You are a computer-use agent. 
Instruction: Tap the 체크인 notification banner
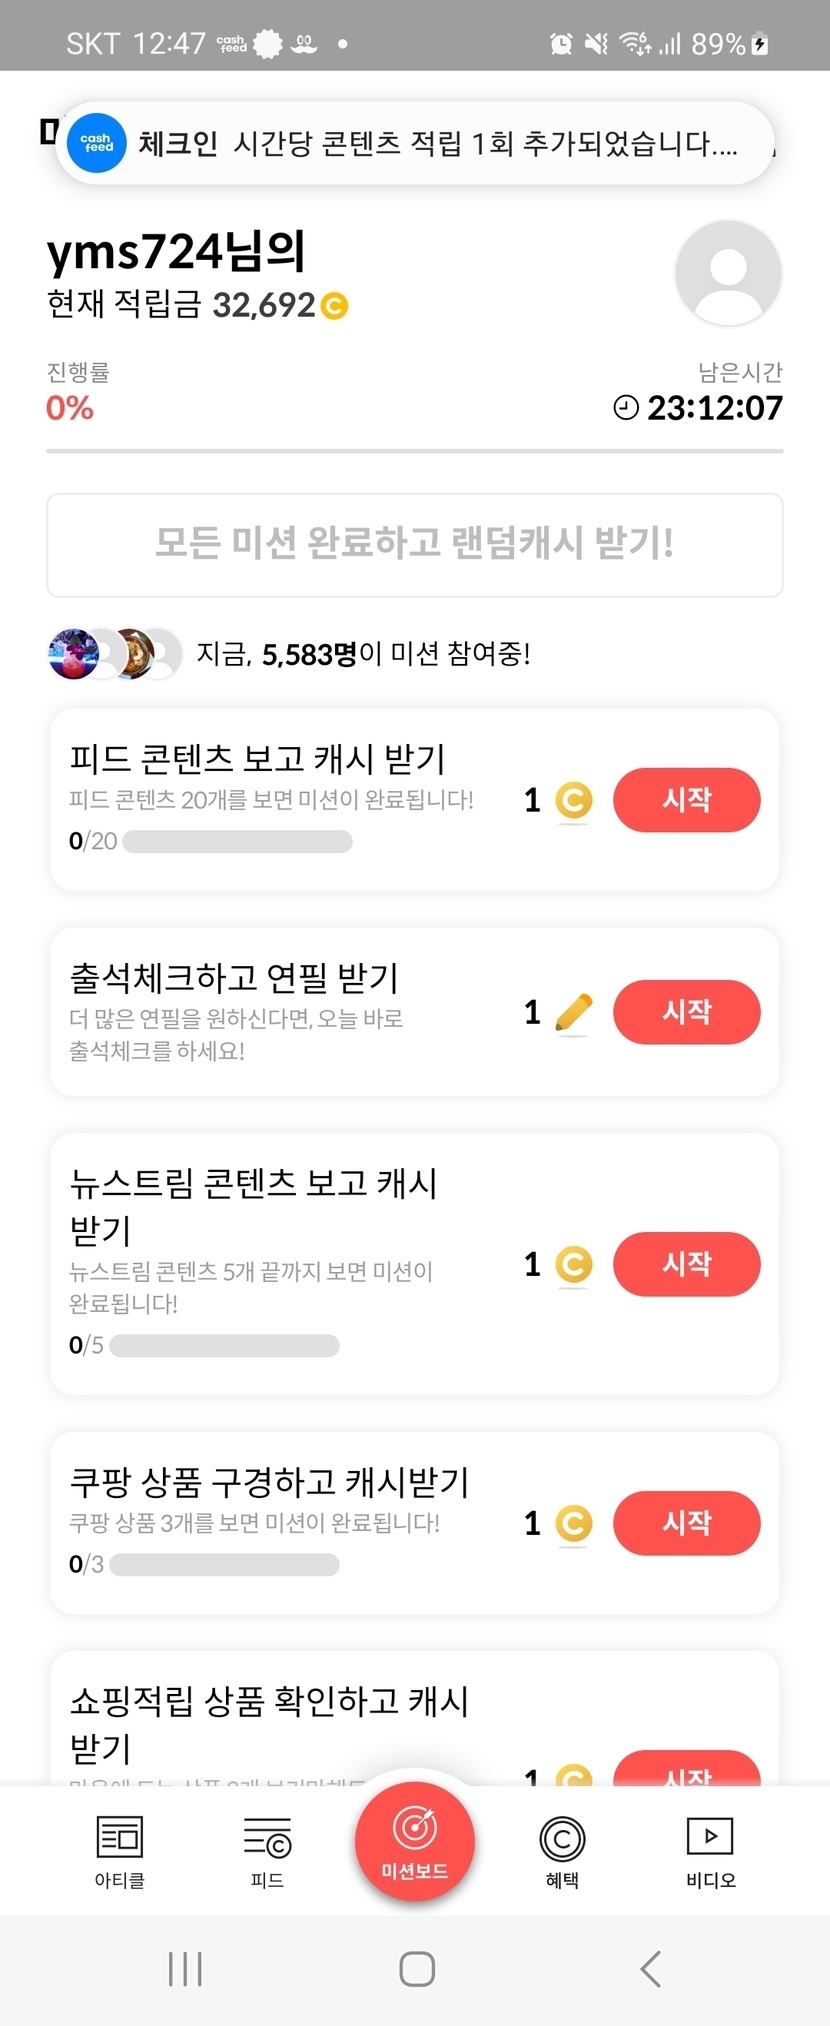415,143
